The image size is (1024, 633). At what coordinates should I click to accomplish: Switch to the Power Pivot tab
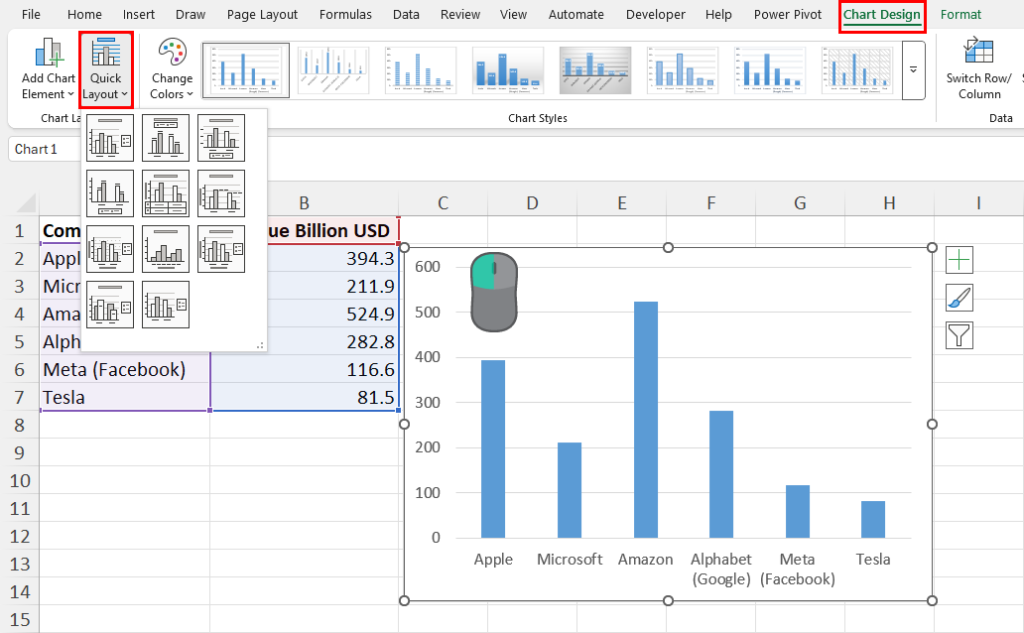pos(788,14)
